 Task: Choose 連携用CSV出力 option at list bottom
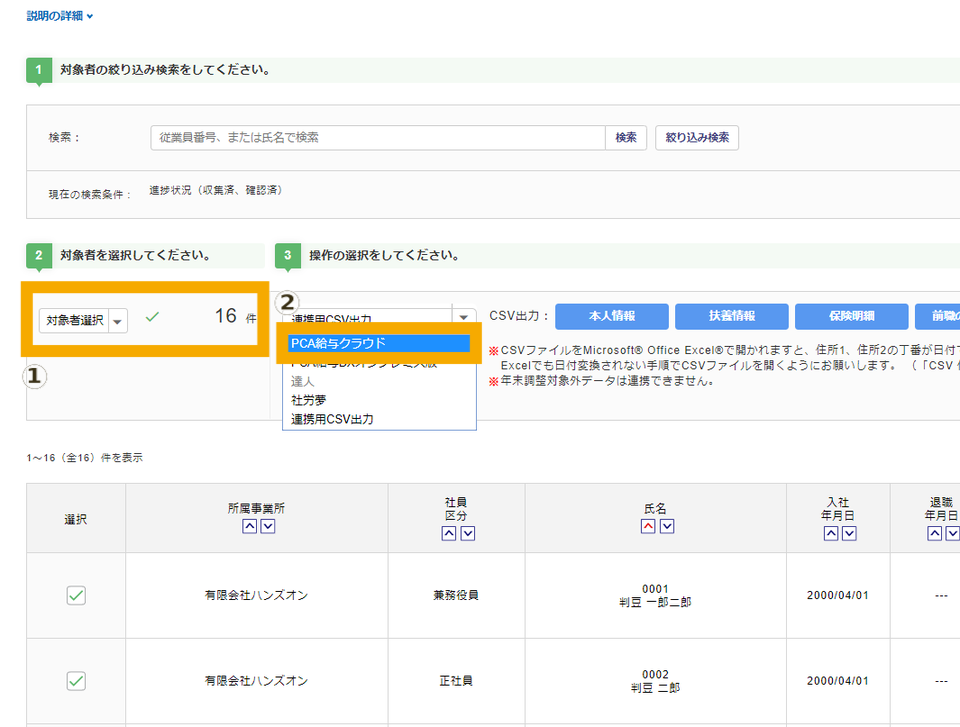tap(332, 420)
